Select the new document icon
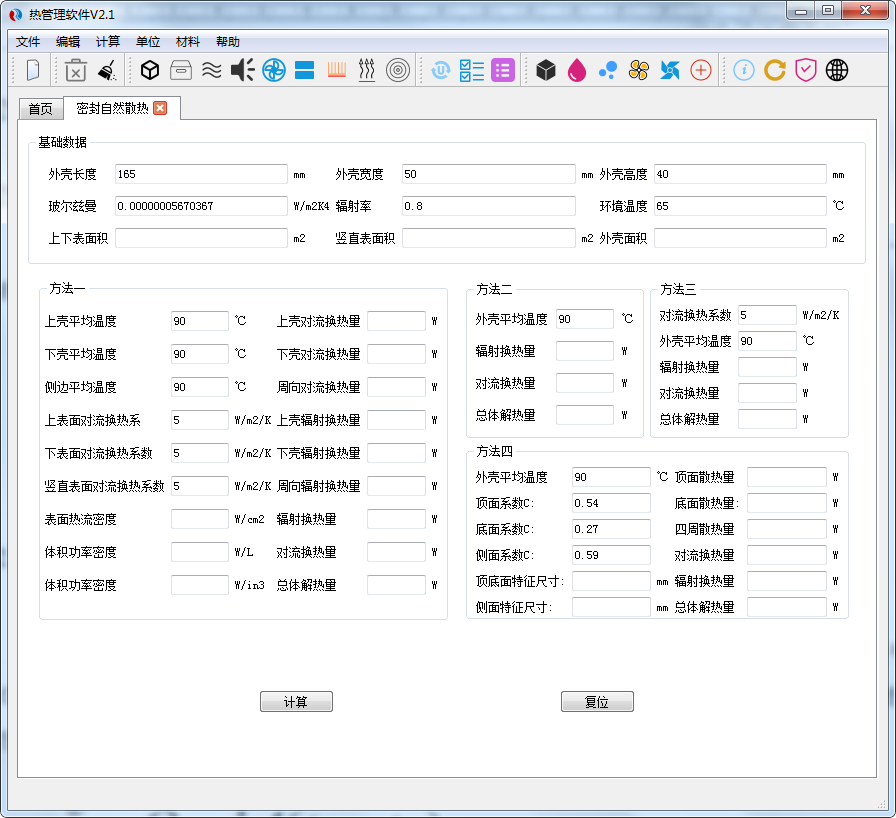 click(32, 70)
